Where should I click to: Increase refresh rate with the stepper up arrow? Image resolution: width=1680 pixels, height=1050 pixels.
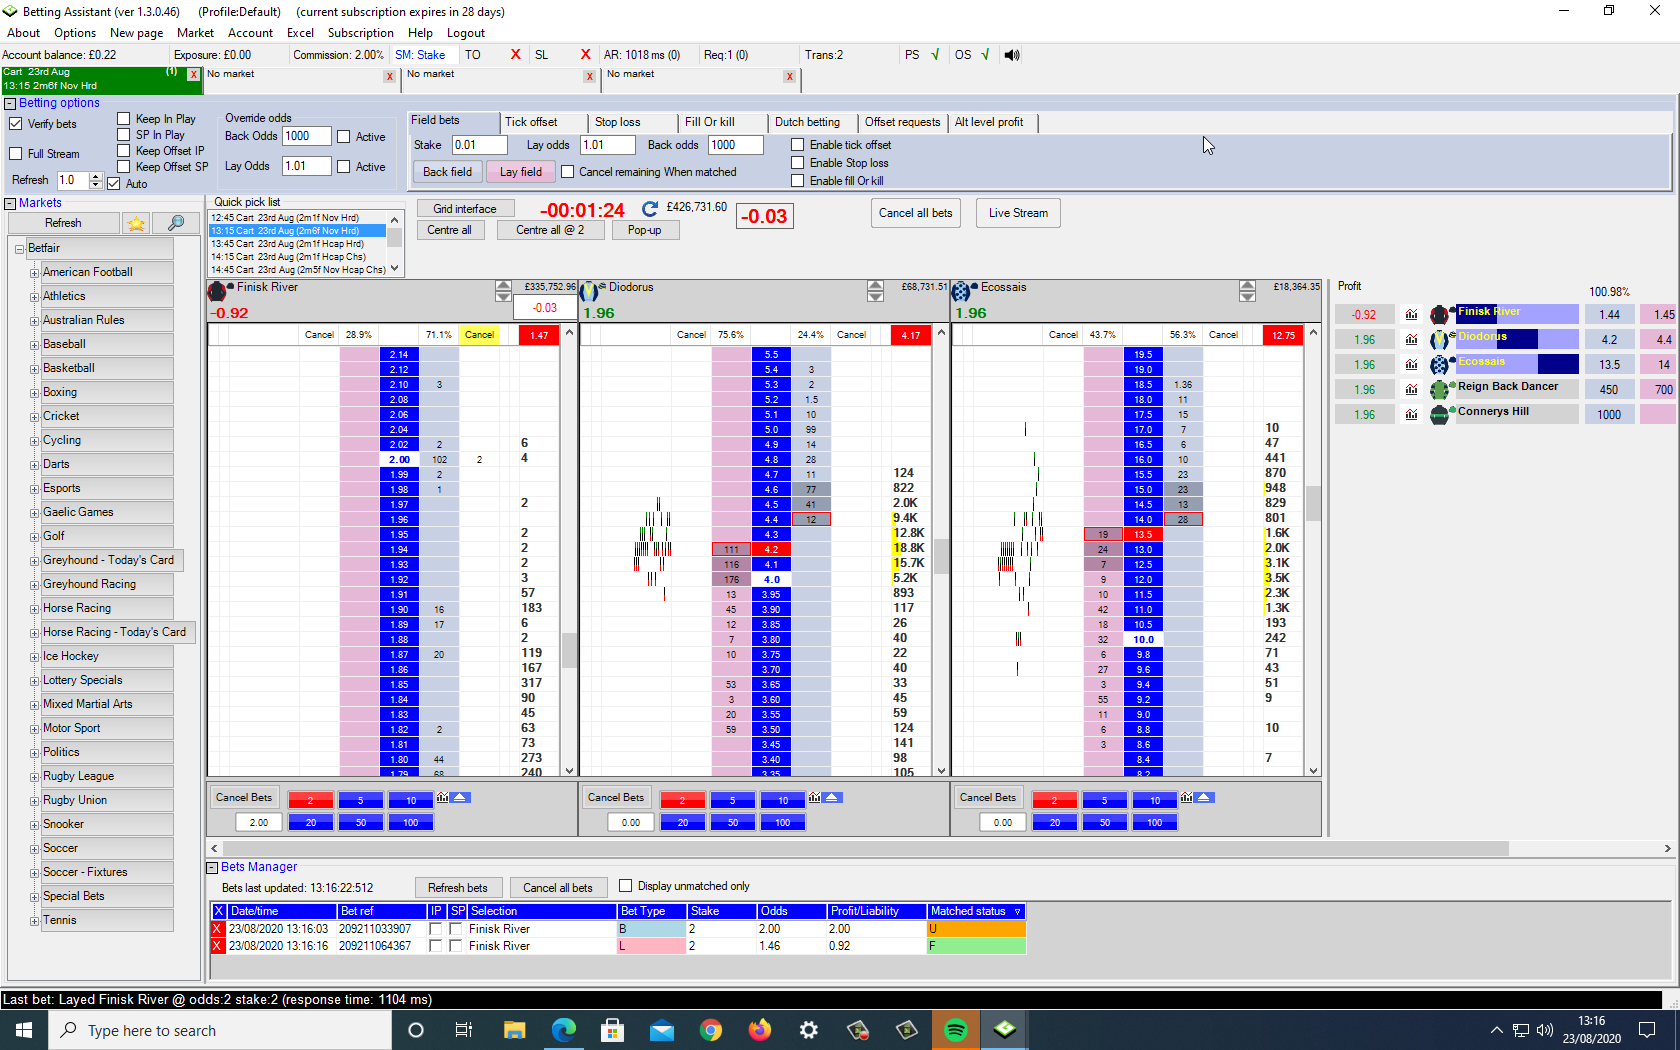[94, 176]
